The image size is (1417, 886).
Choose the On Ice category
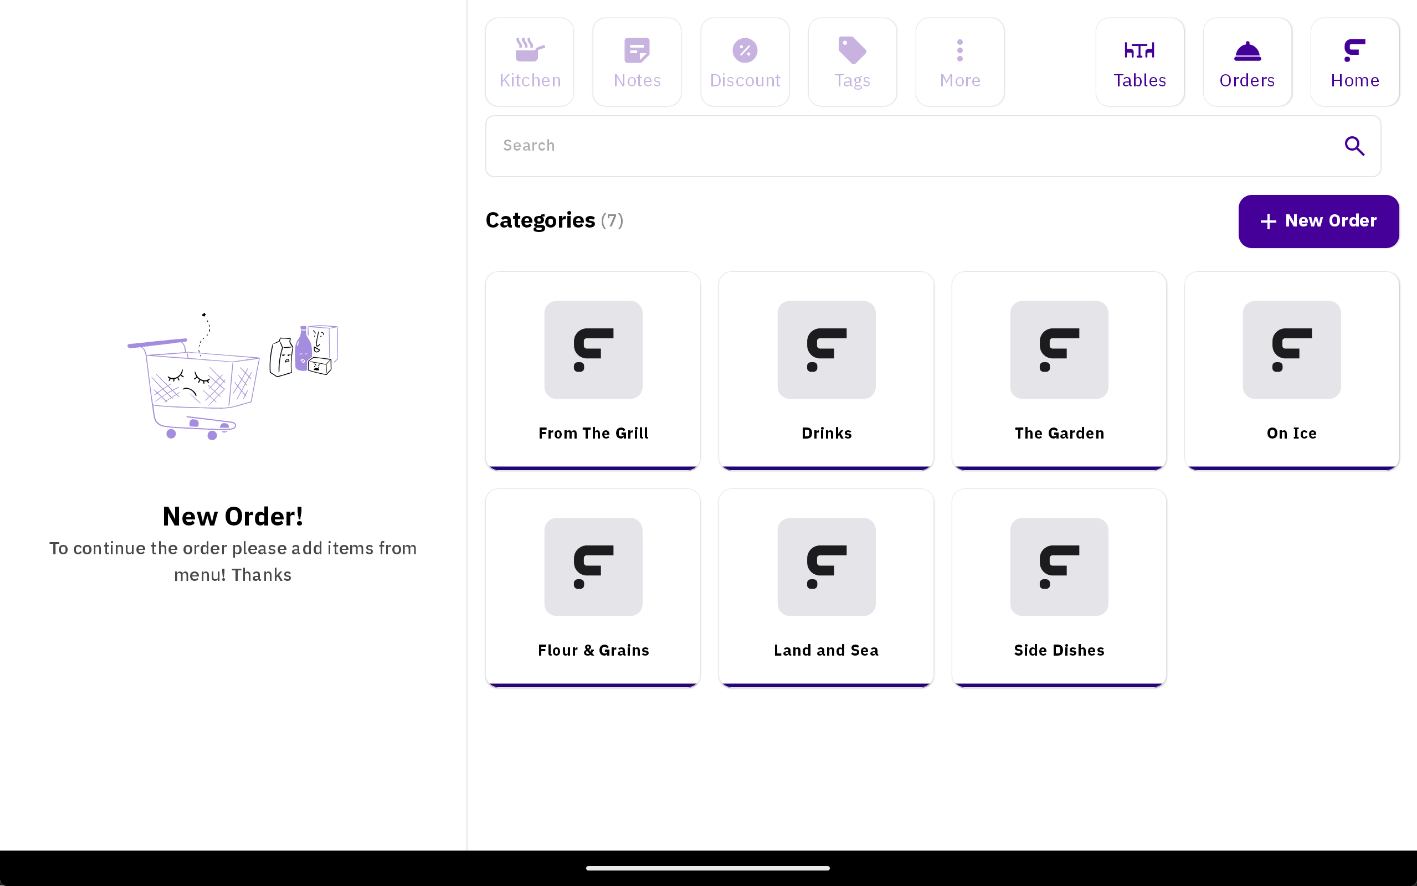[x=1291, y=370]
